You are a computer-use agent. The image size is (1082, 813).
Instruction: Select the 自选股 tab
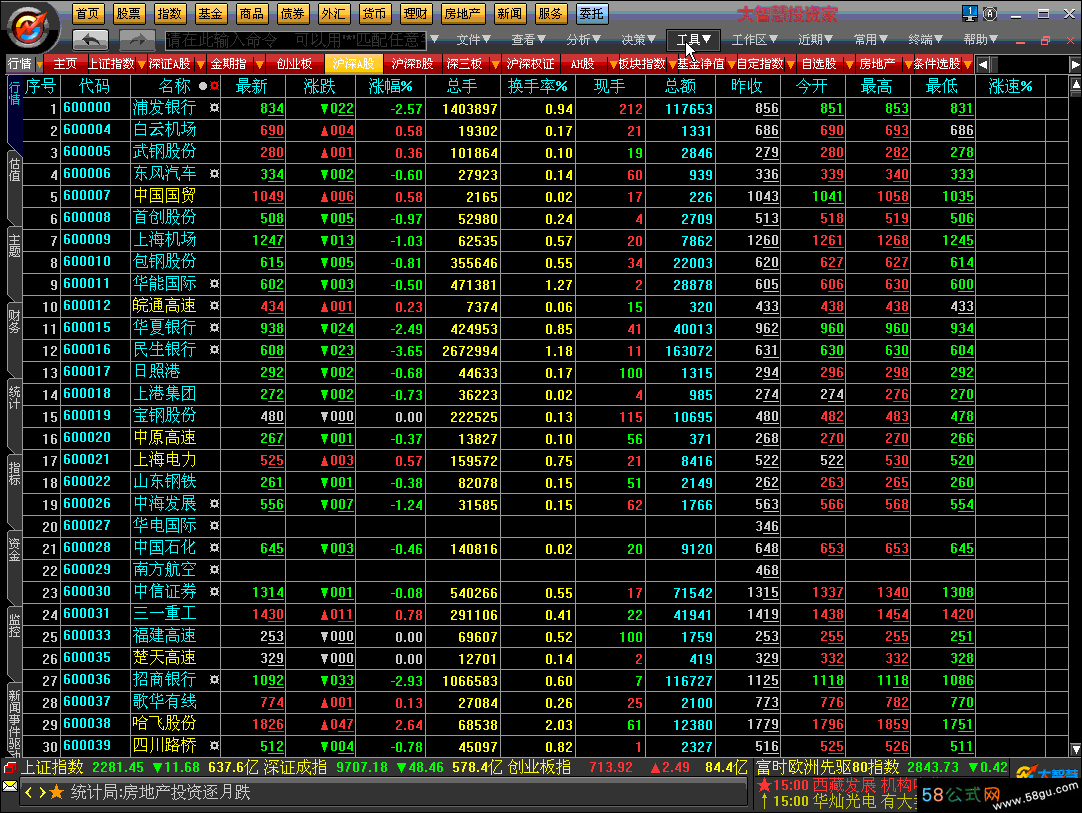(x=819, y=64)
